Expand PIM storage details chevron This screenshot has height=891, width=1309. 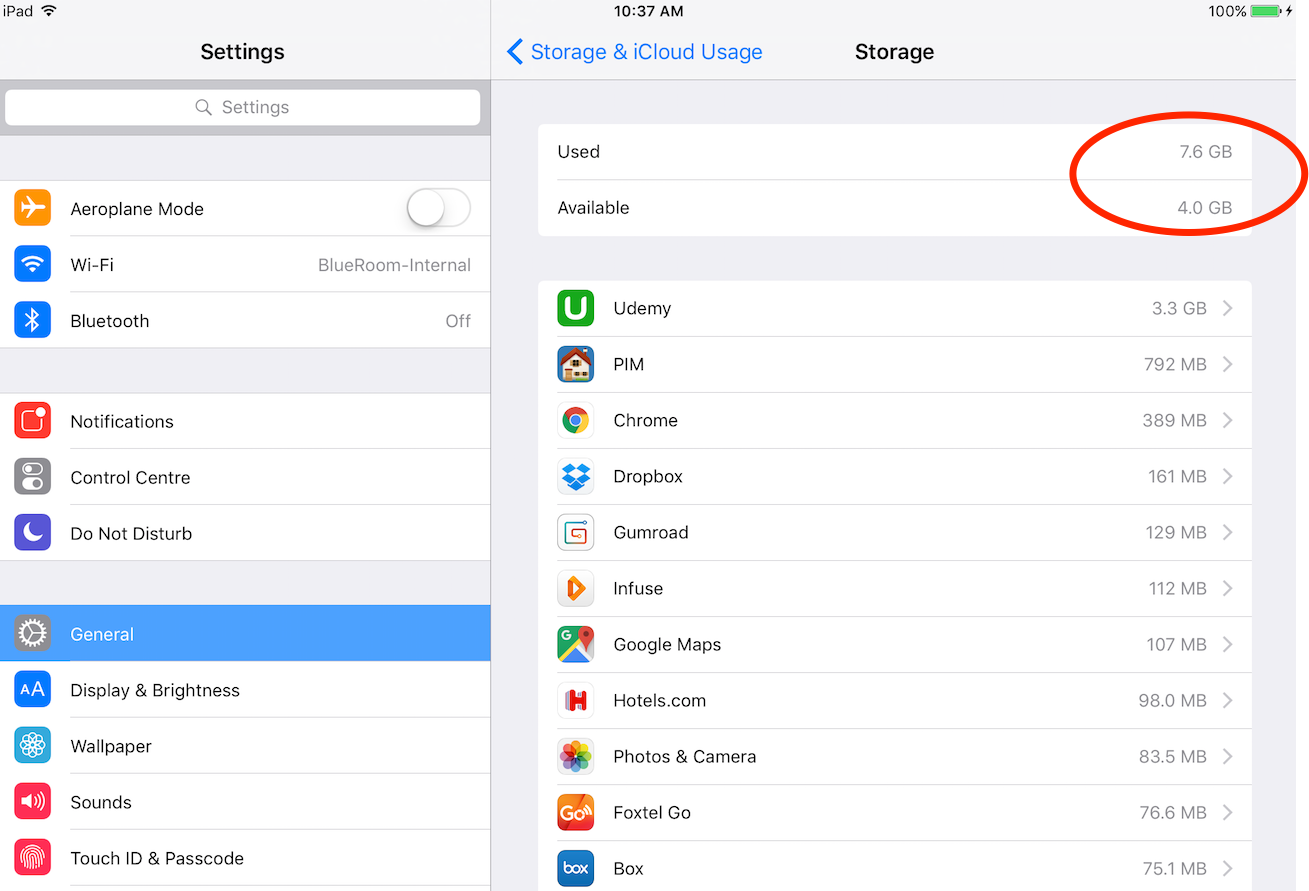1227,364
